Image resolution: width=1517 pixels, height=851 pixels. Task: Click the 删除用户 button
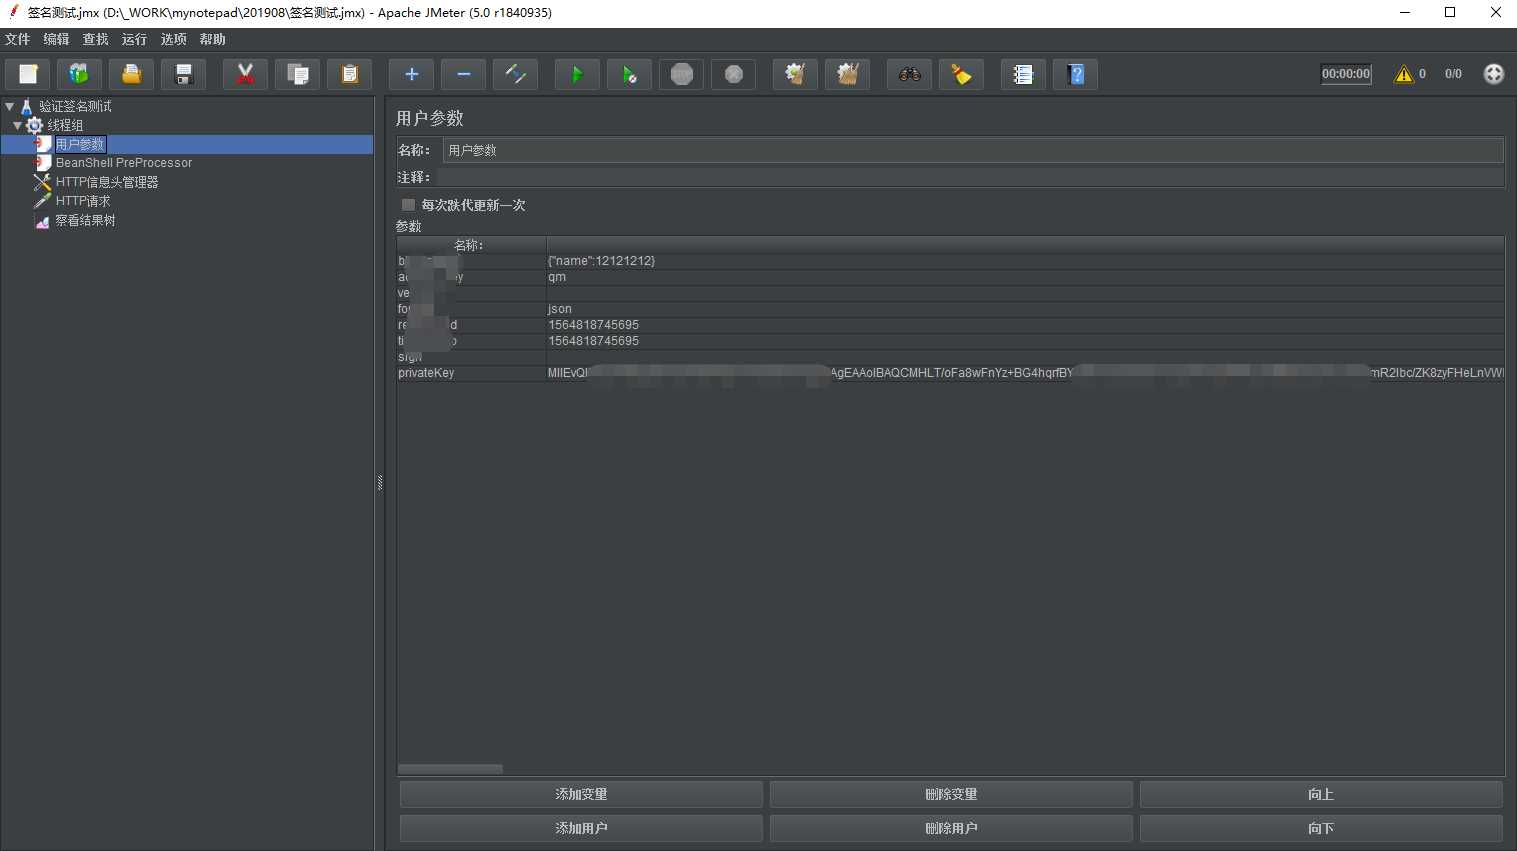(951, 828)
